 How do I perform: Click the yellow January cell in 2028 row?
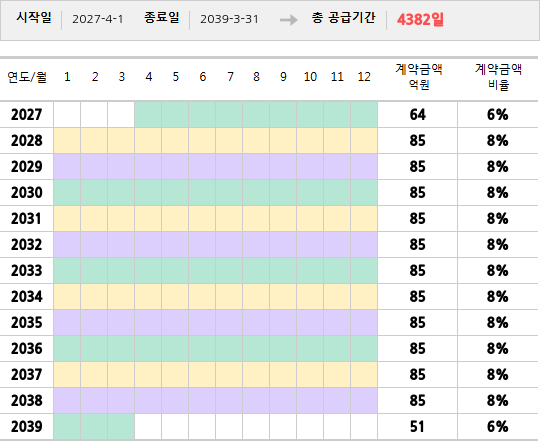67,141
